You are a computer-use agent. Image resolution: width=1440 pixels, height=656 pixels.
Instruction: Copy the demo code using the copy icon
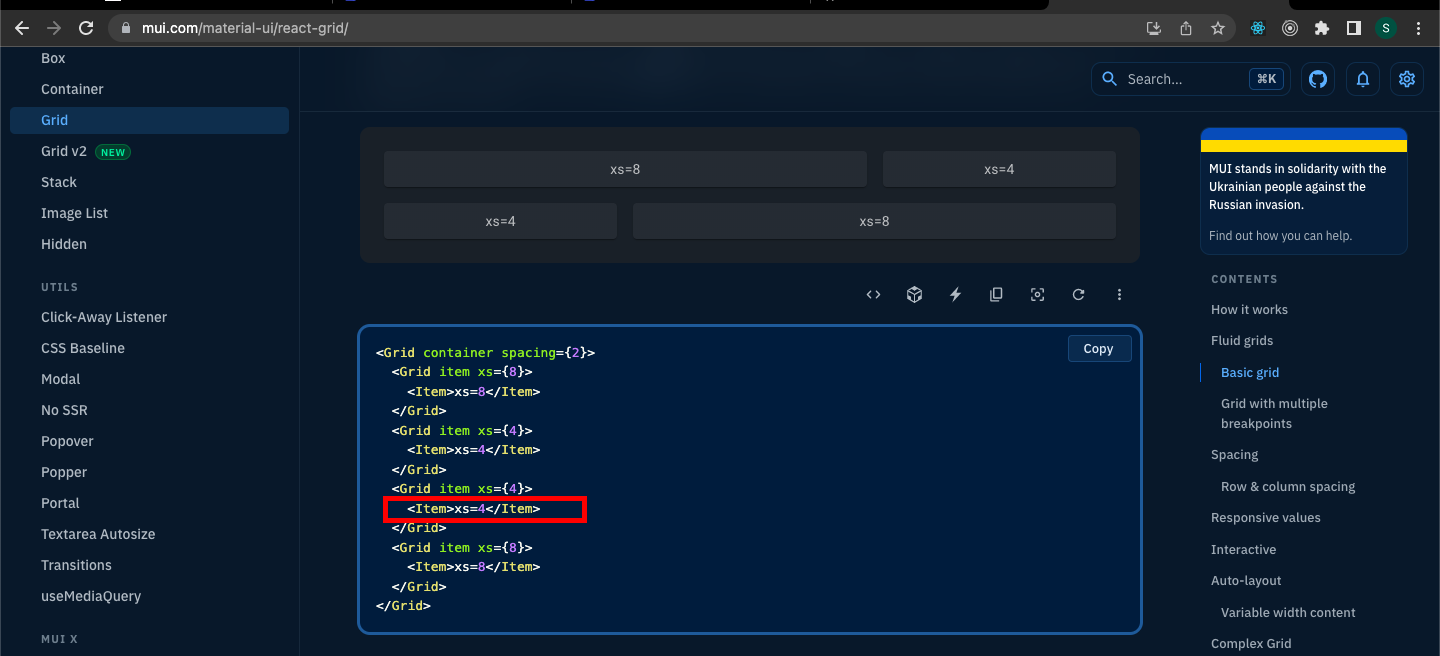[996, 294]
